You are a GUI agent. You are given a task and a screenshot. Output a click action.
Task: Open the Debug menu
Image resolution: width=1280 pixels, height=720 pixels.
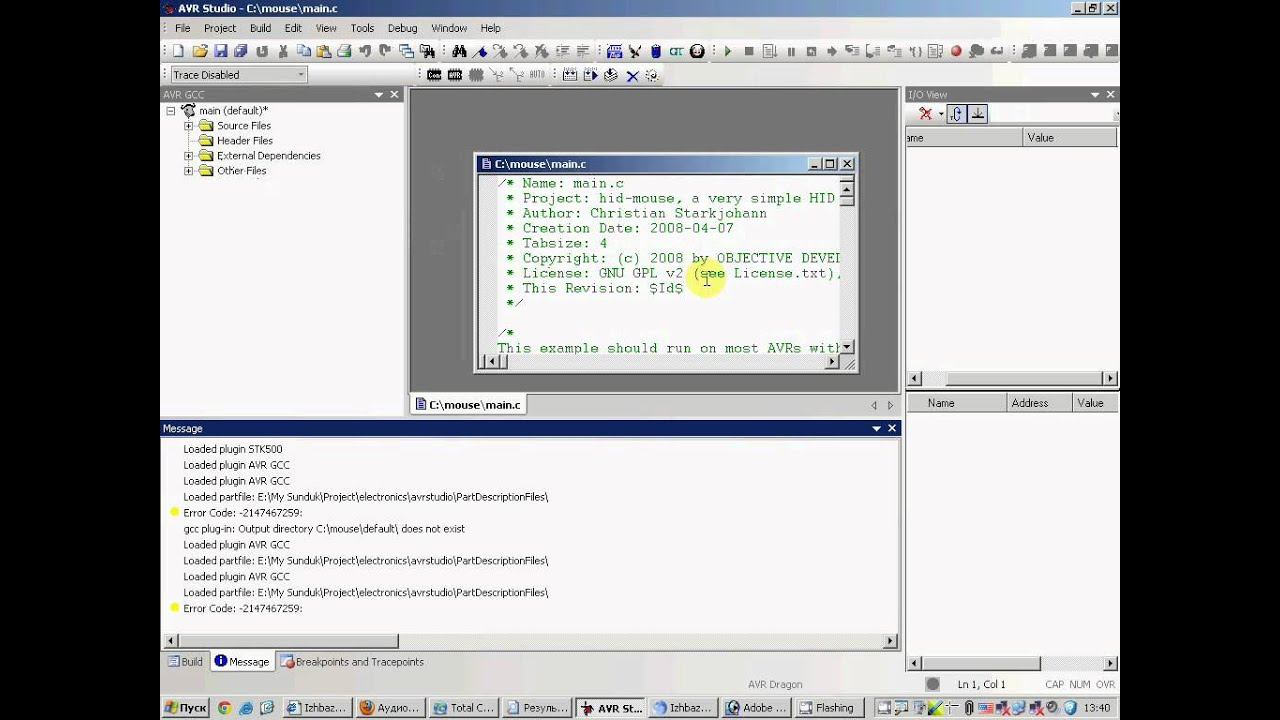click(x=402, y=28)
